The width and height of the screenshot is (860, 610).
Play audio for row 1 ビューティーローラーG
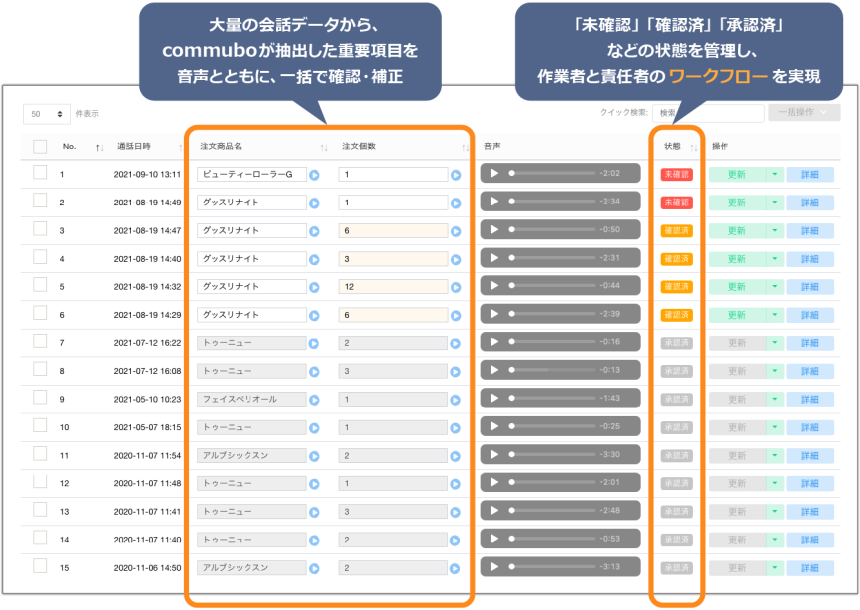[x=494, y=174]
